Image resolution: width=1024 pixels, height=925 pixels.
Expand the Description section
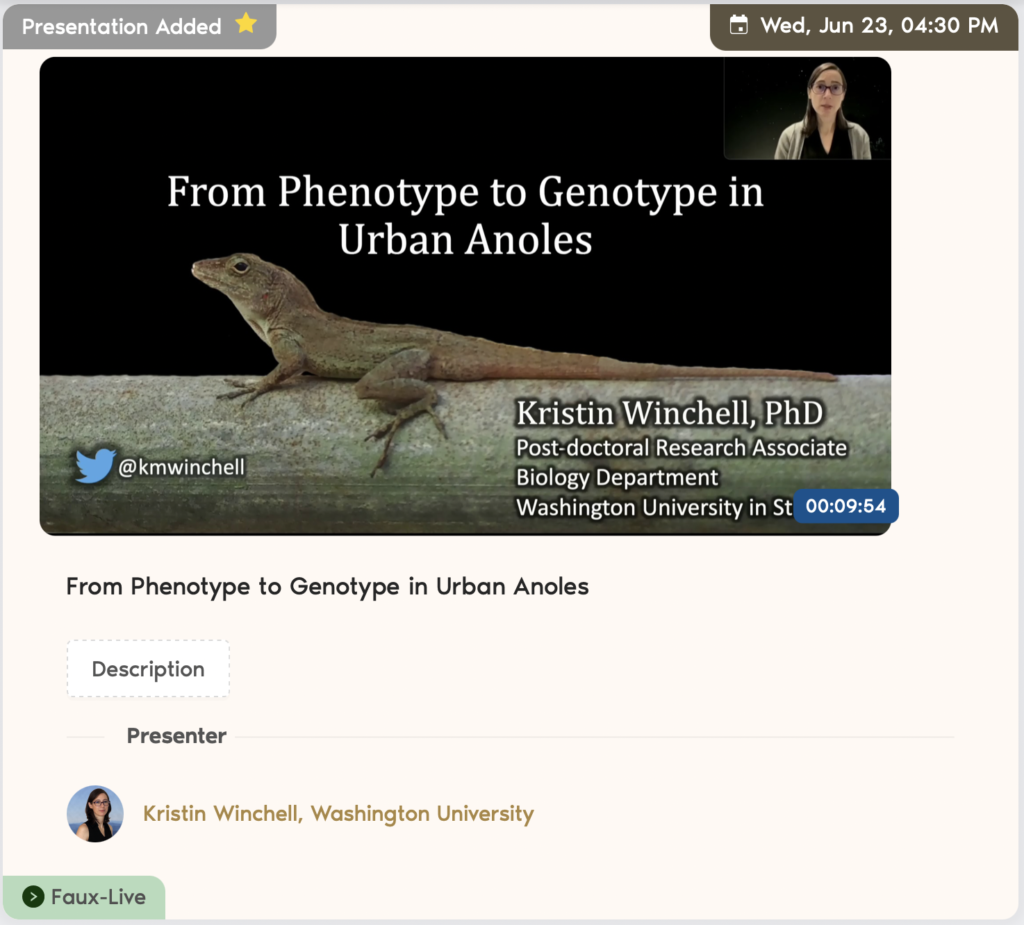point(148,669)
